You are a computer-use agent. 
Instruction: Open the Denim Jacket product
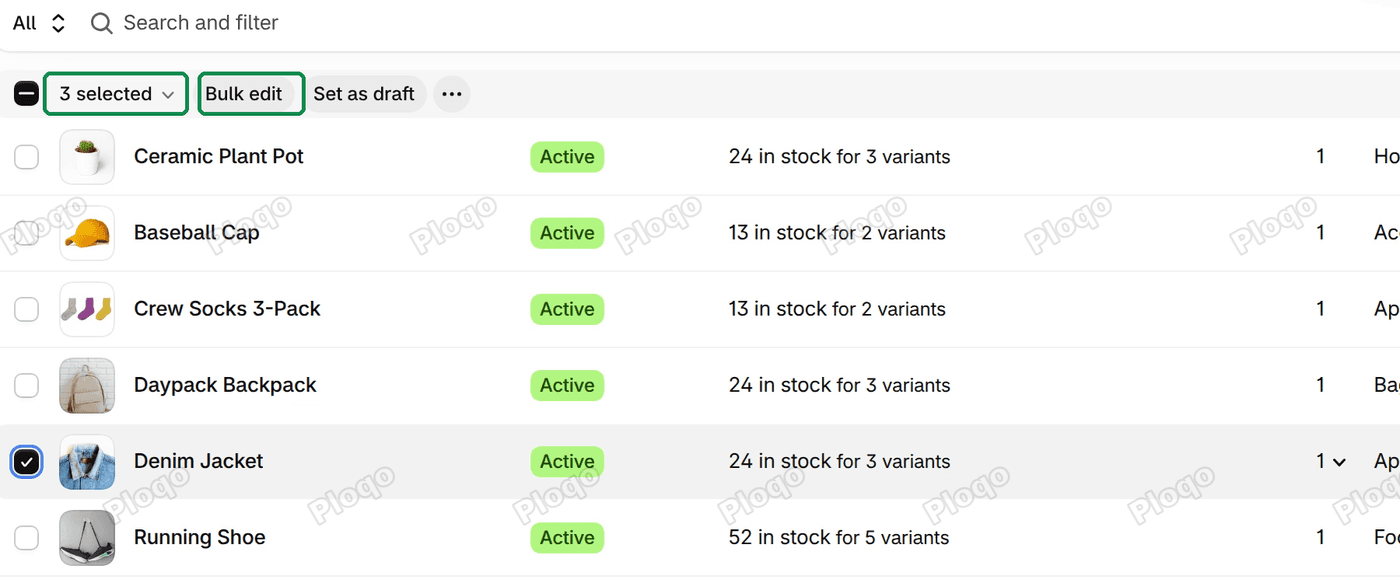199,462
